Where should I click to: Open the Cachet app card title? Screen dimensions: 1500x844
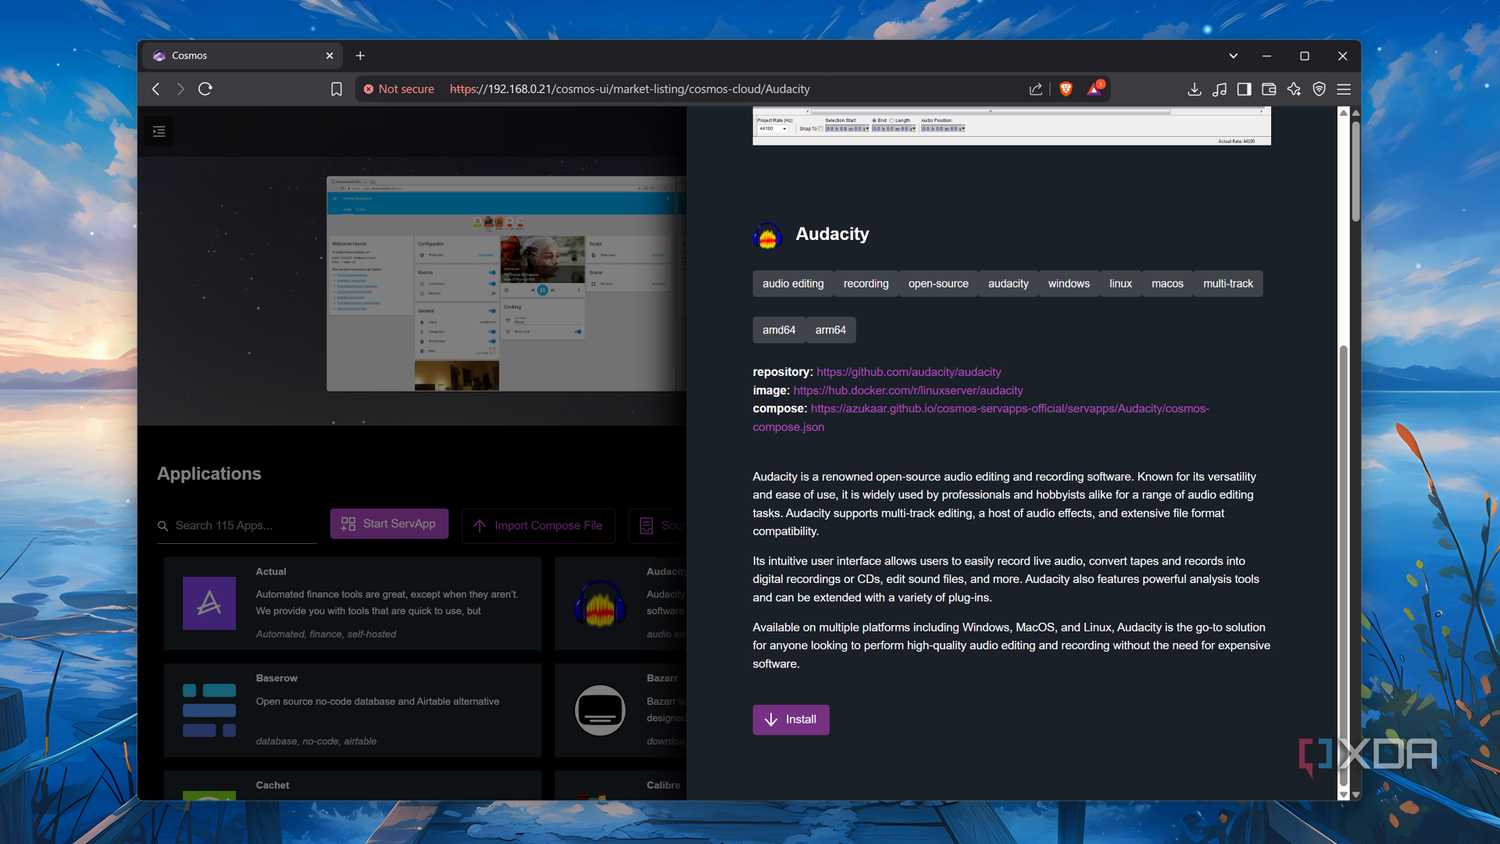click(272, 785)
